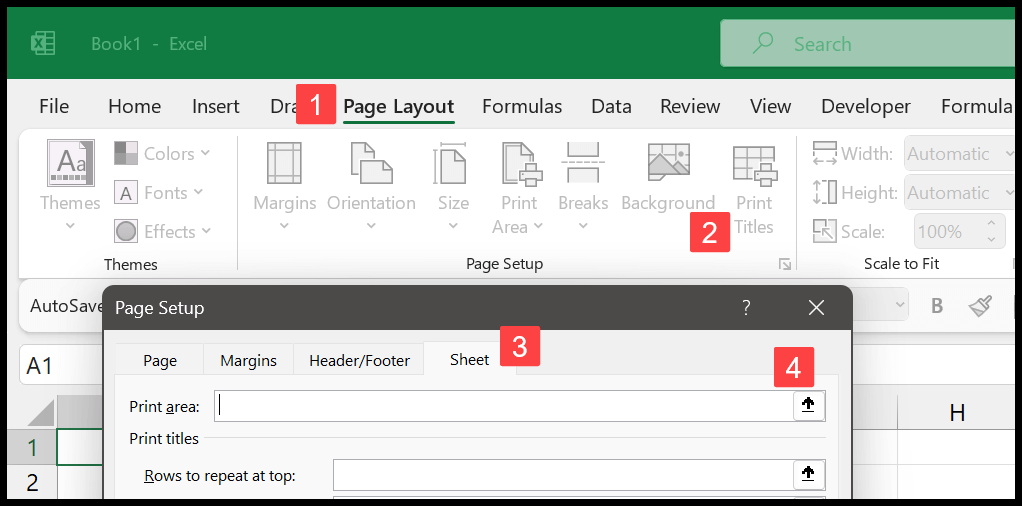The height and width of the screenshot is (506, 1022).
Task: Select row 2 header
Action: point(32,483)
